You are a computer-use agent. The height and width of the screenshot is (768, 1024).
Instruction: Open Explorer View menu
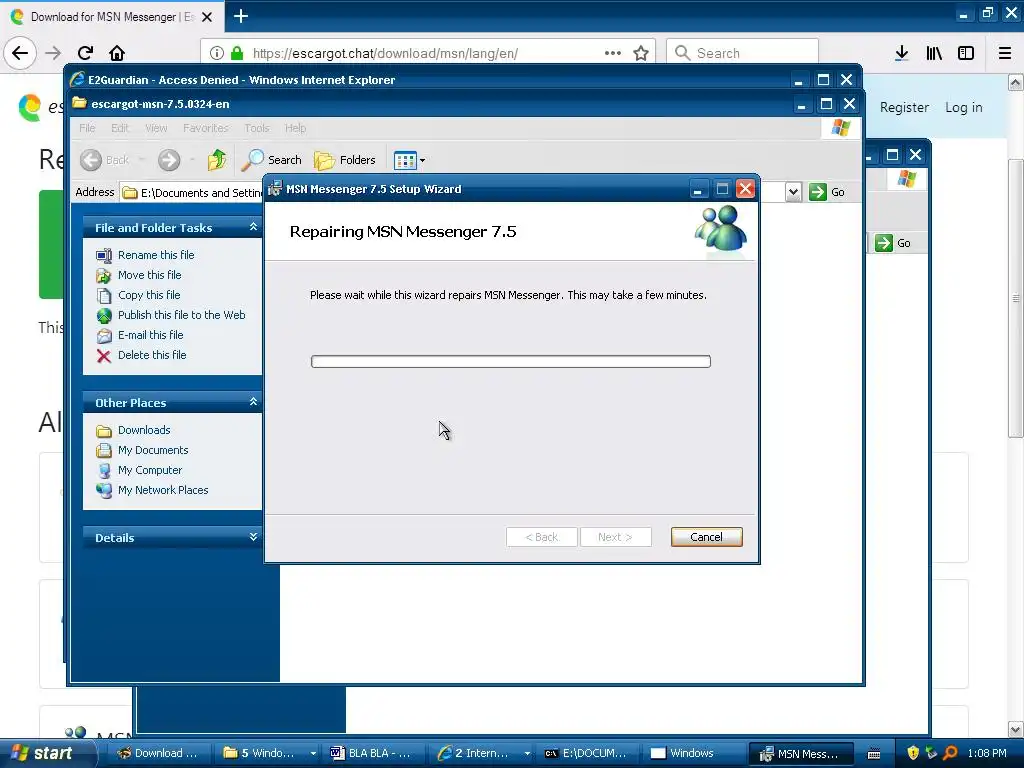(x=156, y=128)
